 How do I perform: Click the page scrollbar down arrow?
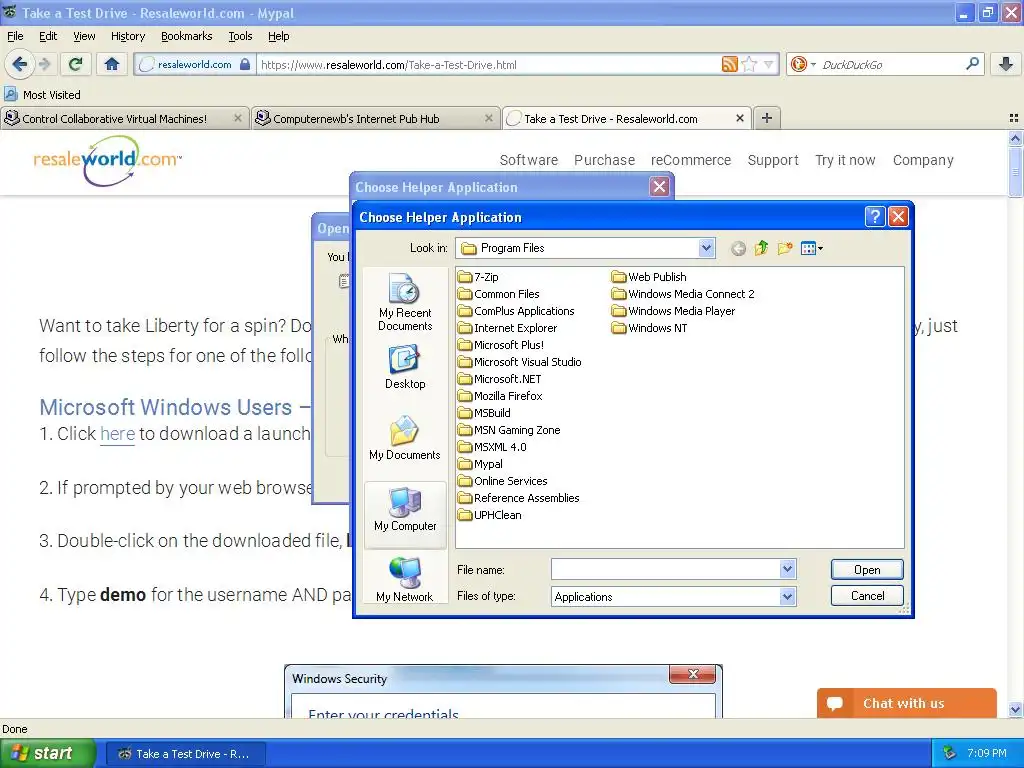(x=1015, y=709)
